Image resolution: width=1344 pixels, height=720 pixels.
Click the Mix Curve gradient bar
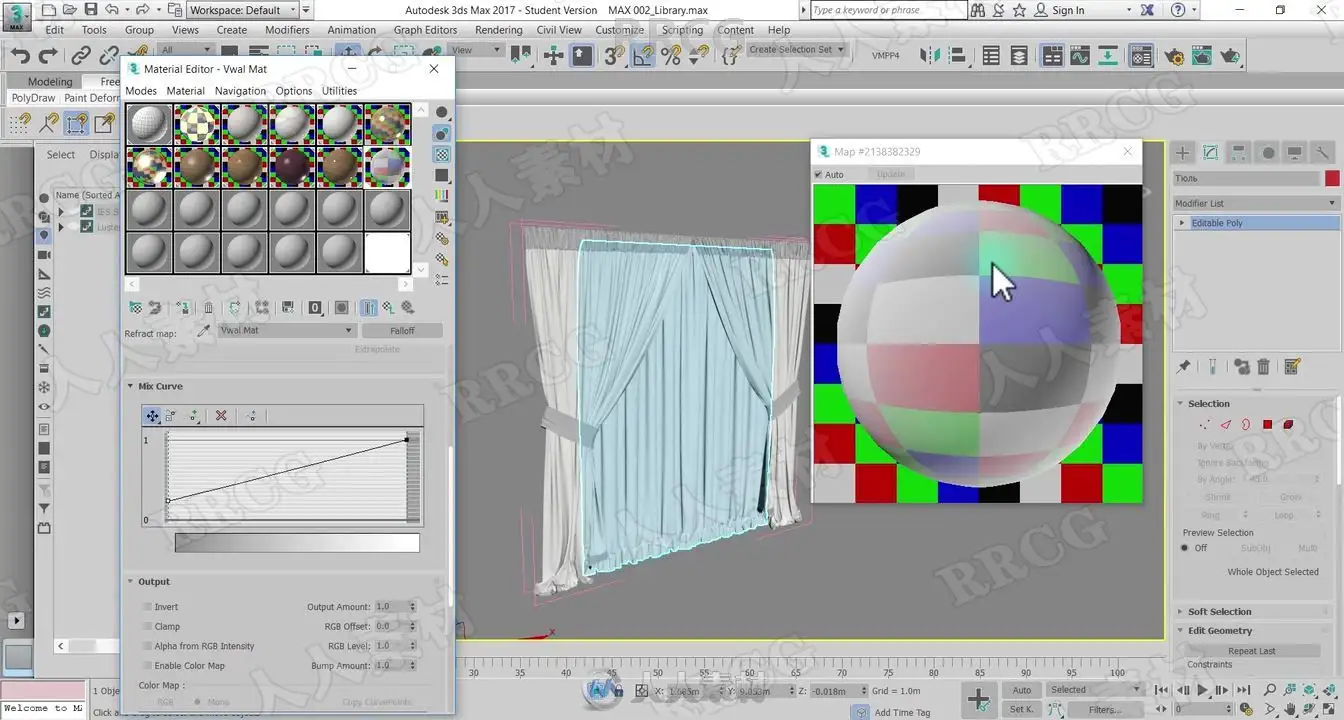[x=297, y=543]
